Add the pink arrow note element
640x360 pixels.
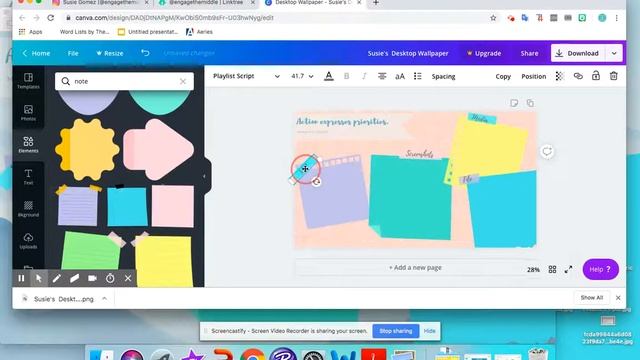point(158,149)
